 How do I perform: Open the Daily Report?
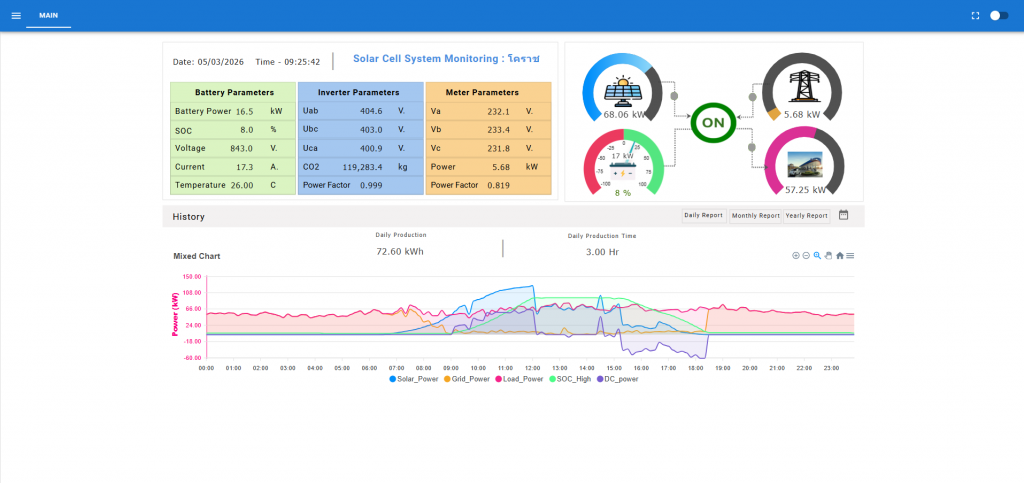coord(703,215)
